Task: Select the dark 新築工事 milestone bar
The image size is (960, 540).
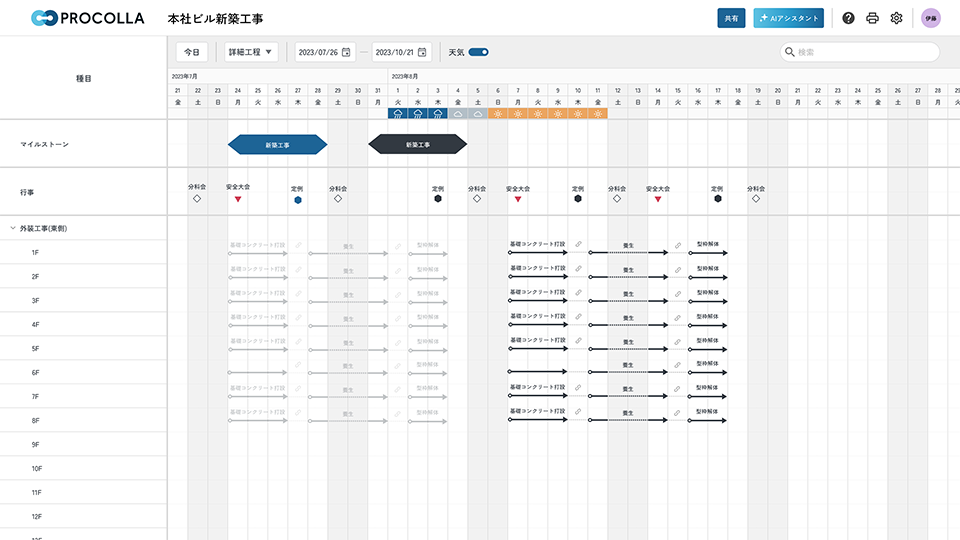Action: pos(418,144)
